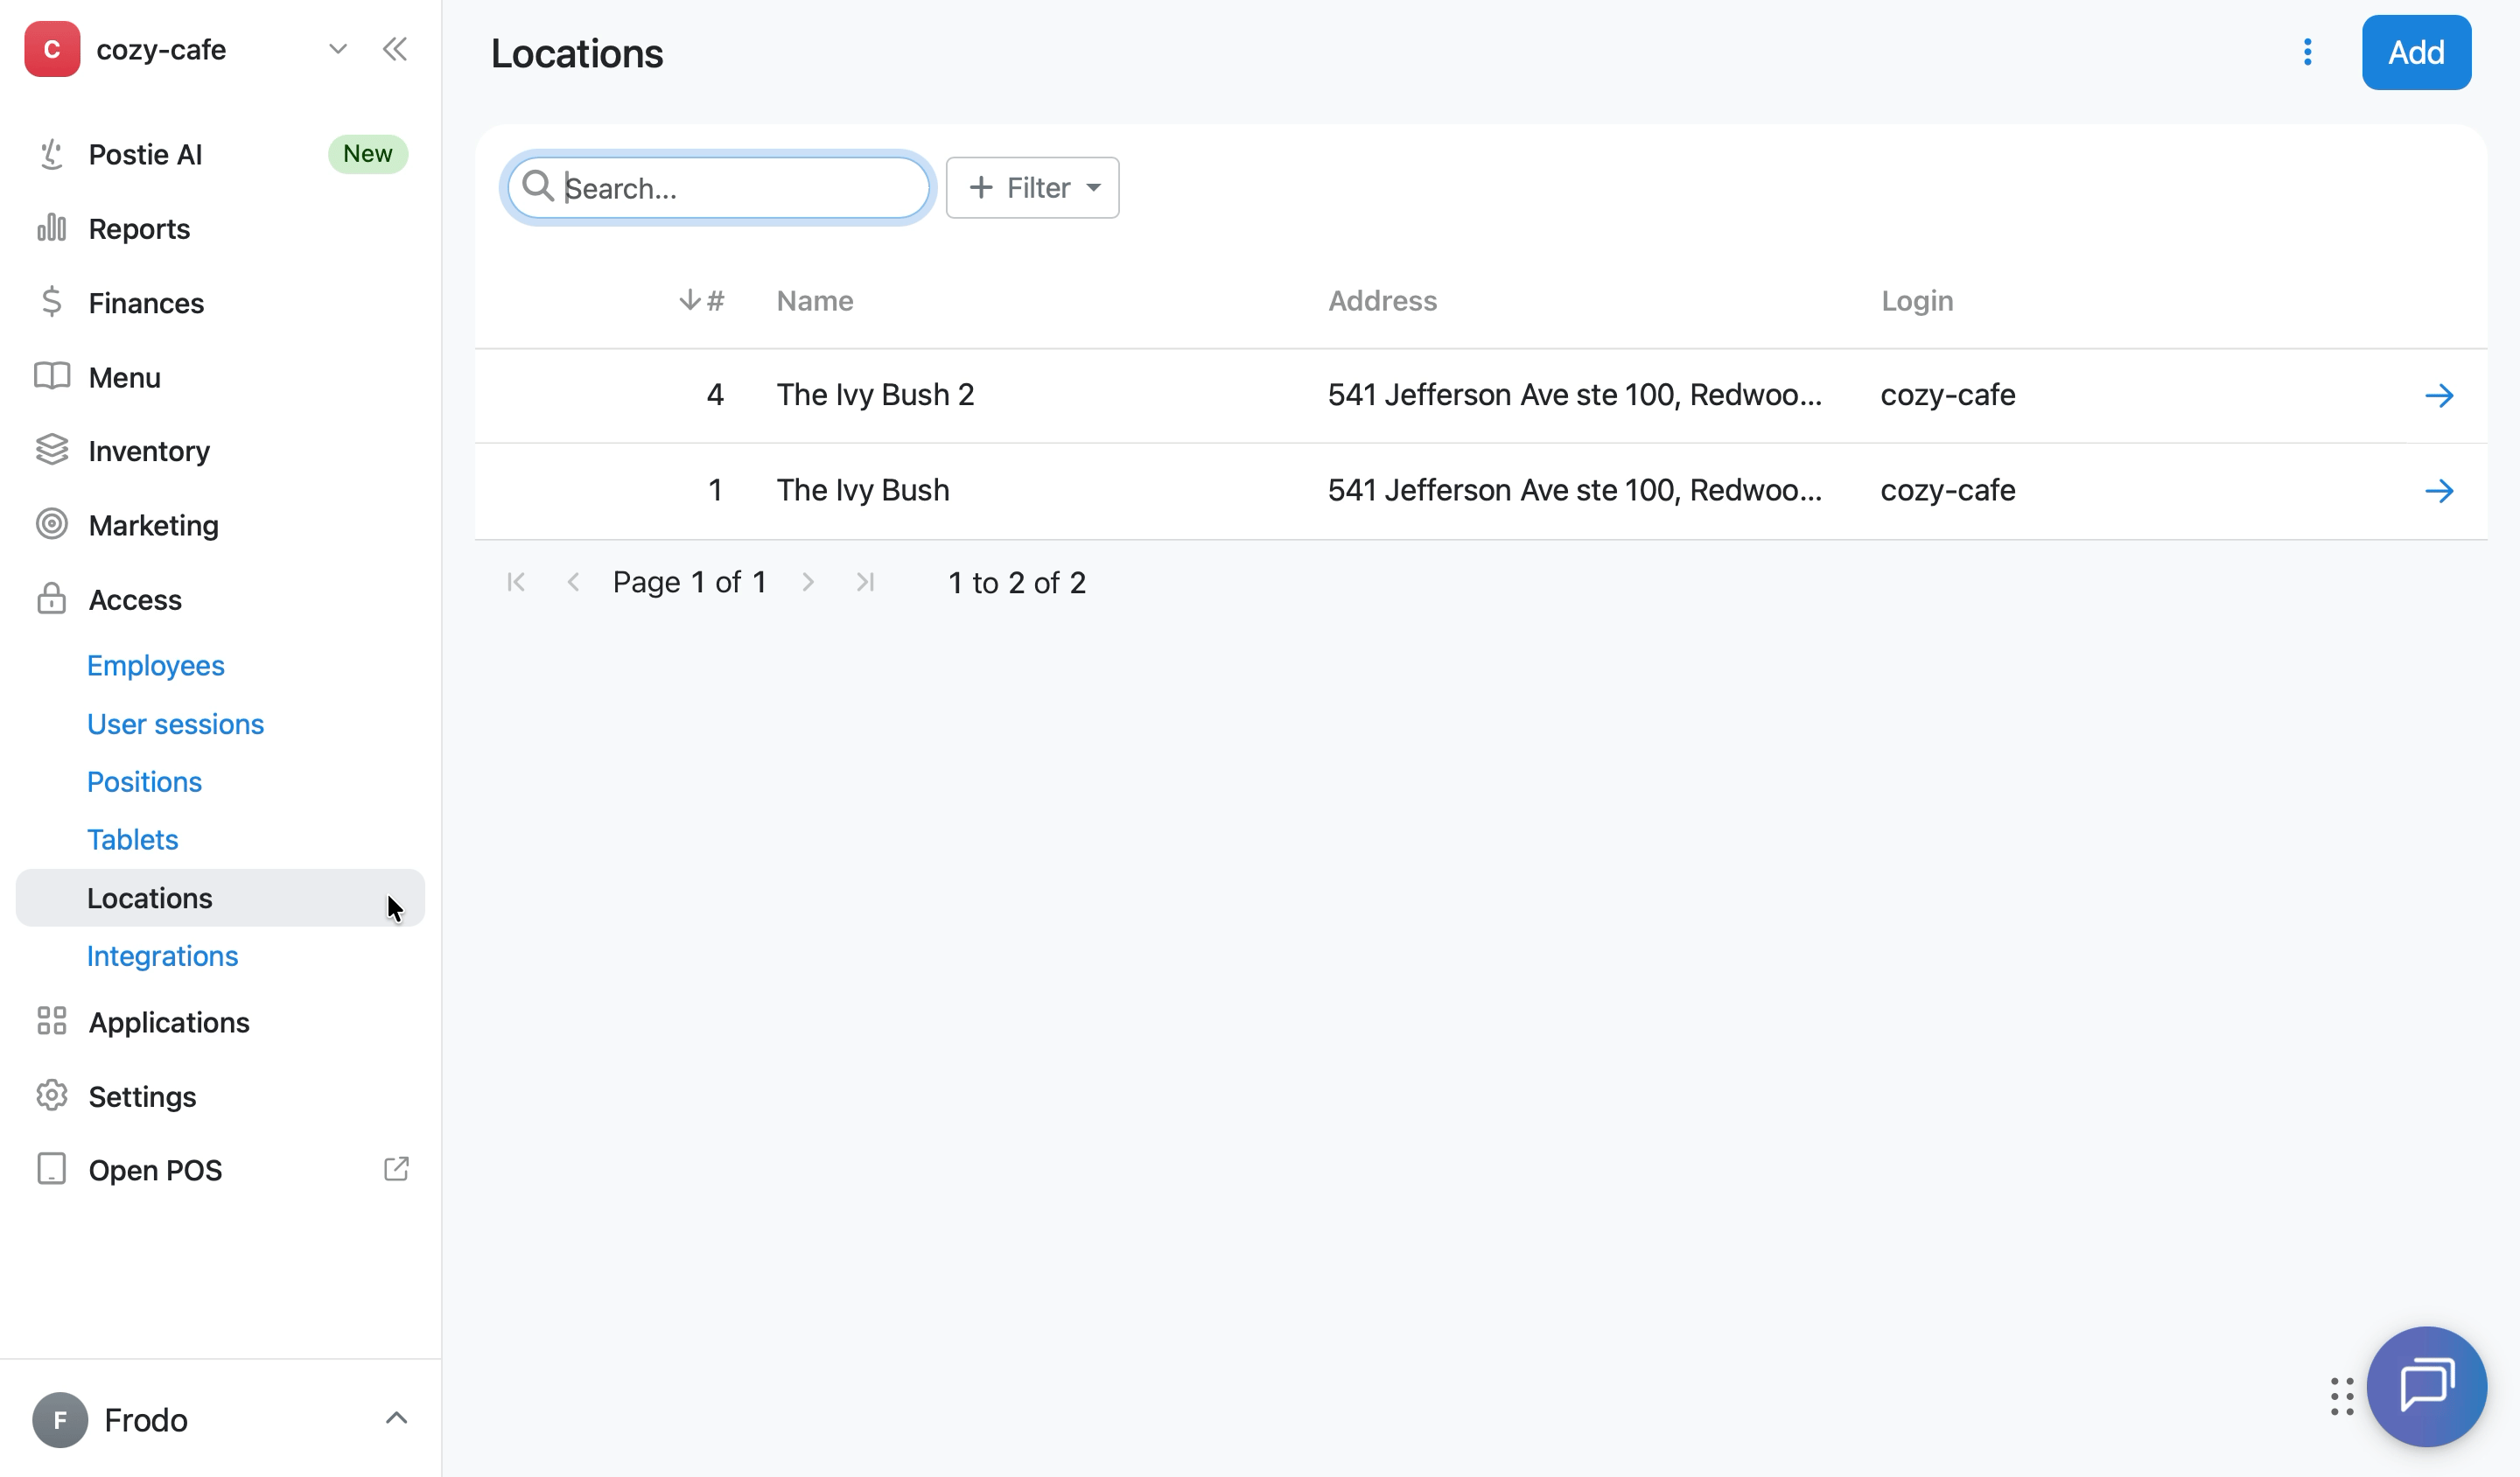This screenshot has width=2520, height=1477.
Task: Click the Finances dollar icon
Action: point(52,302)
